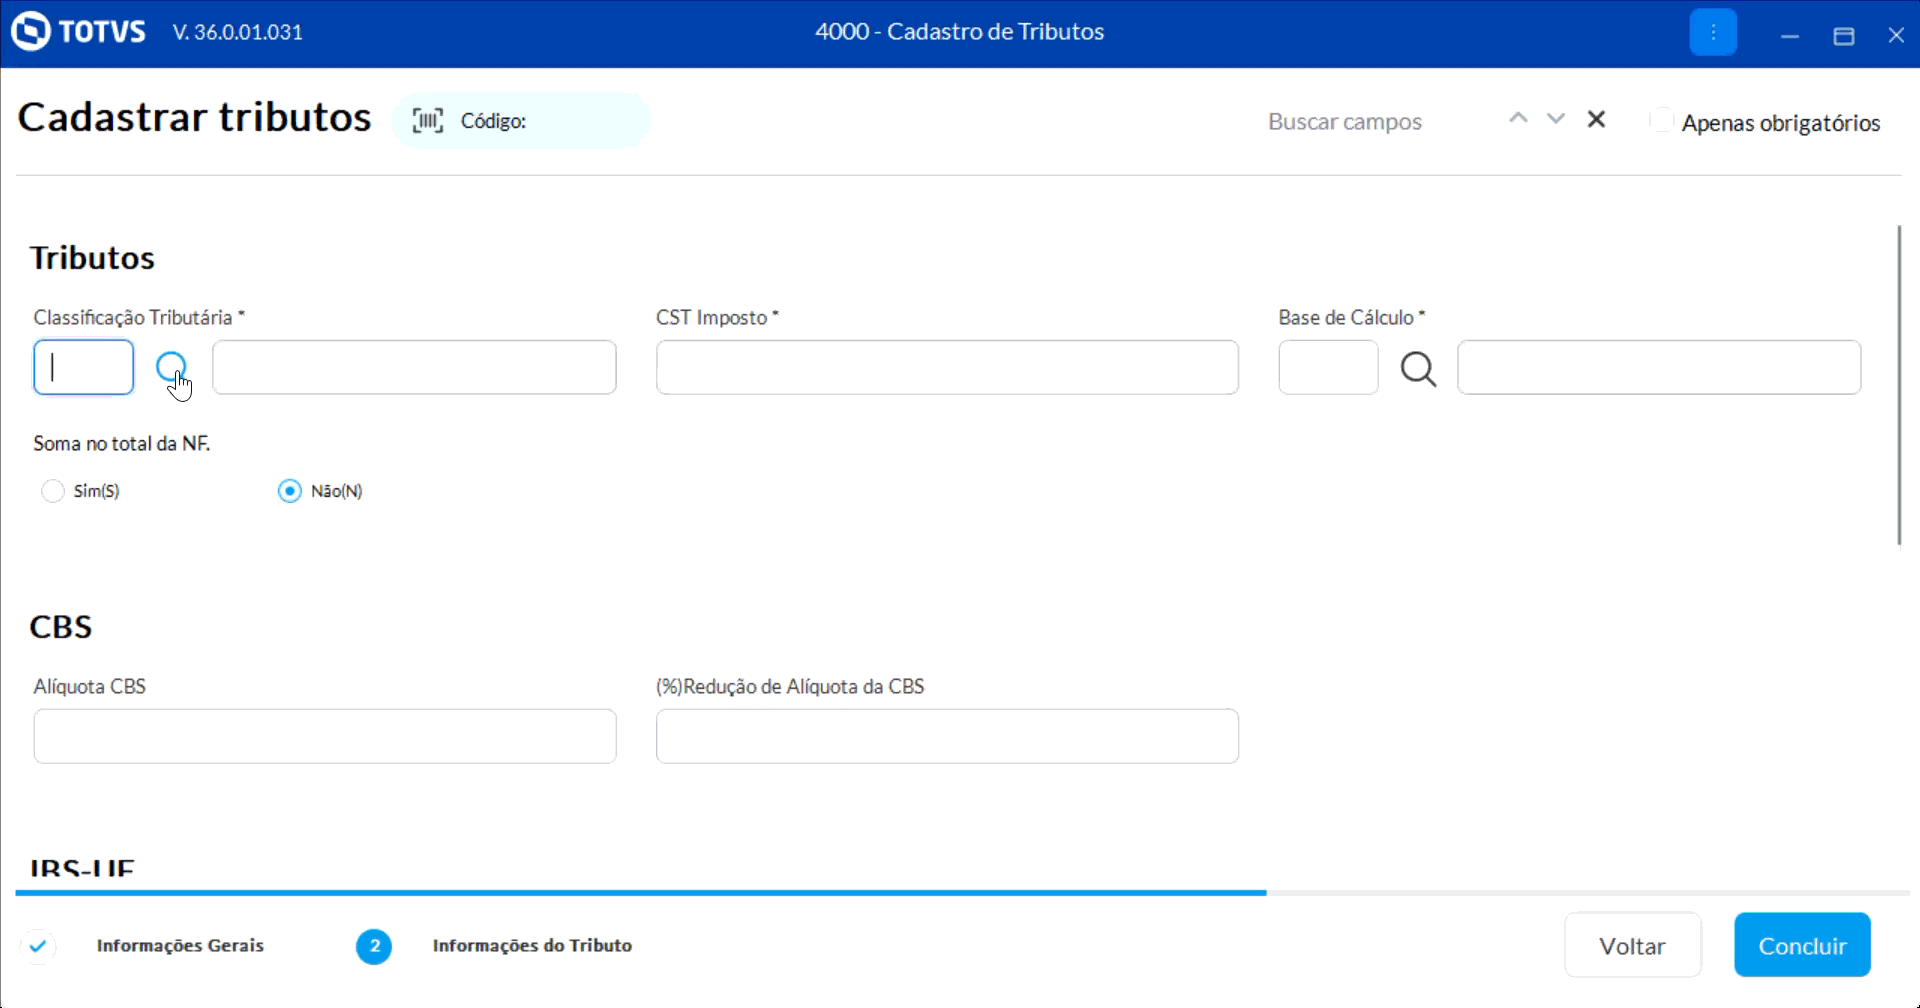Click the Voltar button
The height and width of the screenshot is (1008, 1920).
point(1632,945)
